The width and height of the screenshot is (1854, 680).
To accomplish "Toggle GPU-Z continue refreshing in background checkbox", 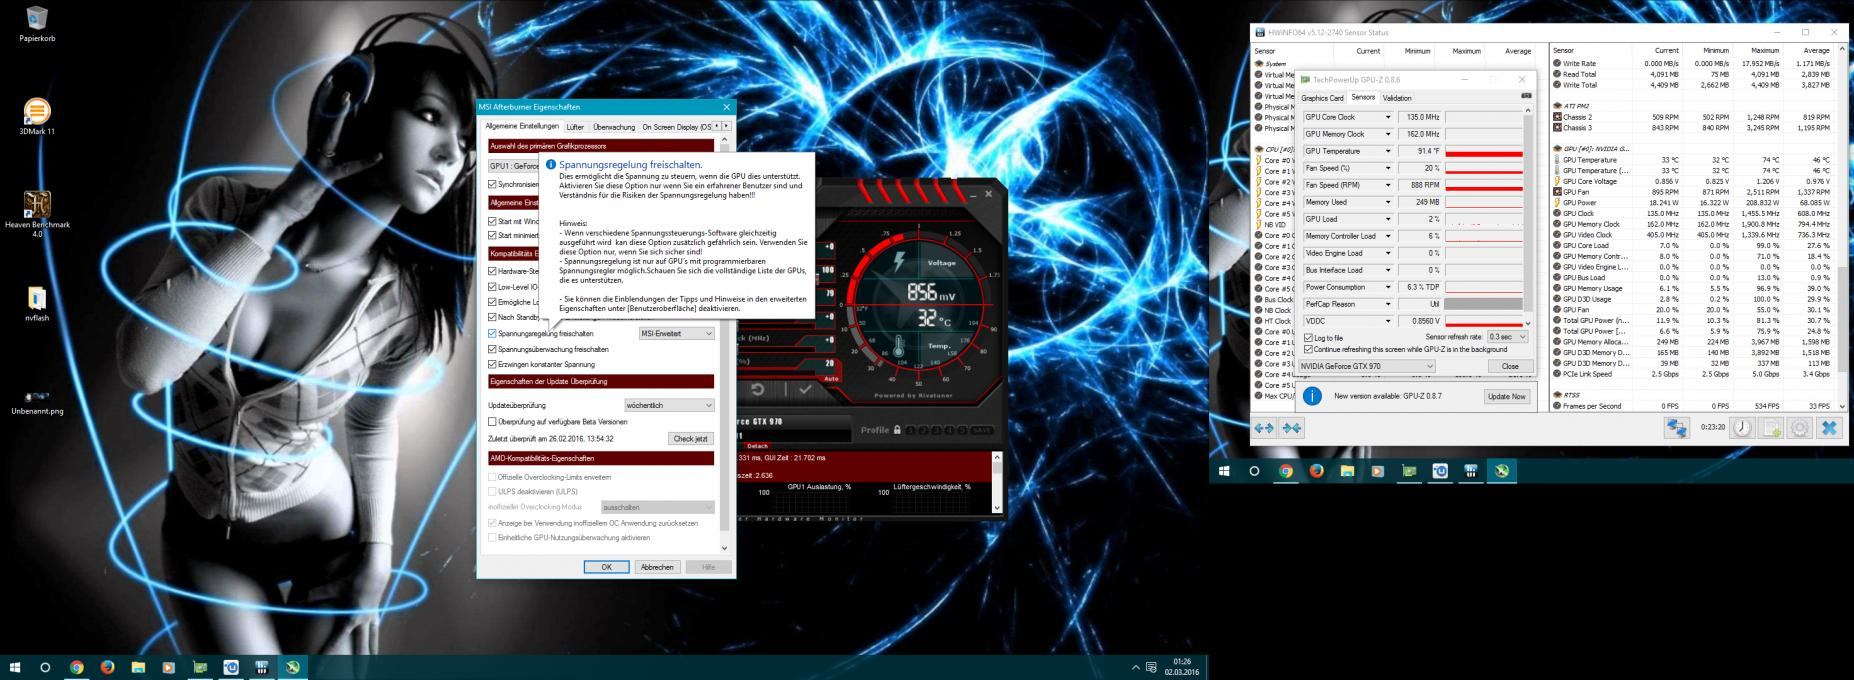I will pyautogui.click(x=1308, y=349).
